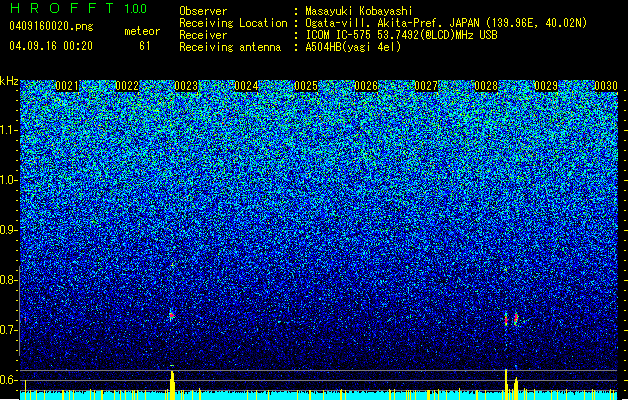Viewport: 629px width, 400px height.
Task: Select the filename 0409160020.png
Action: [x=51, y=26]
